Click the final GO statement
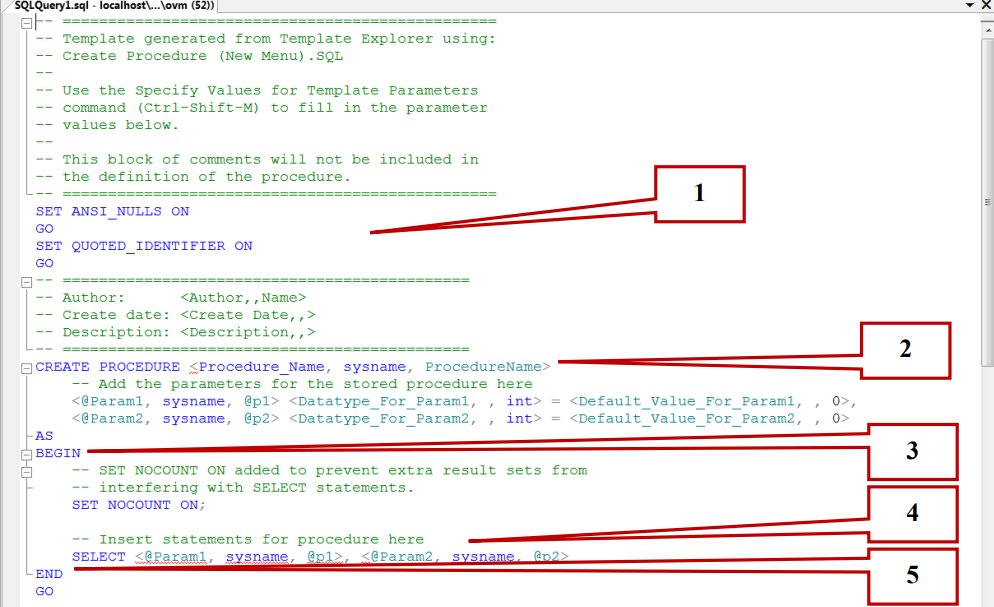Screen dimensions: 994x607 [43, 591]
